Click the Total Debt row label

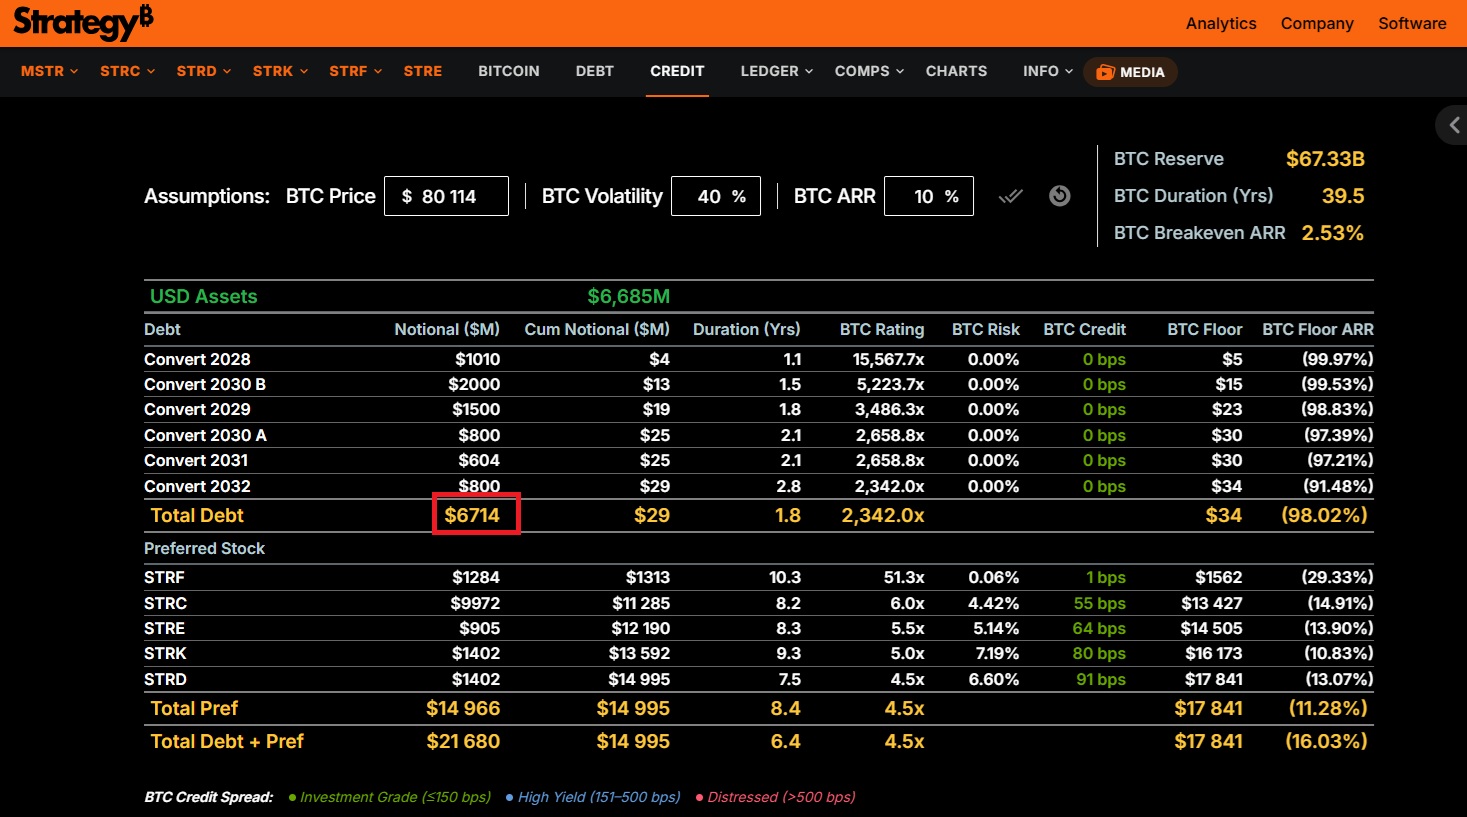[x=197, y=515]
